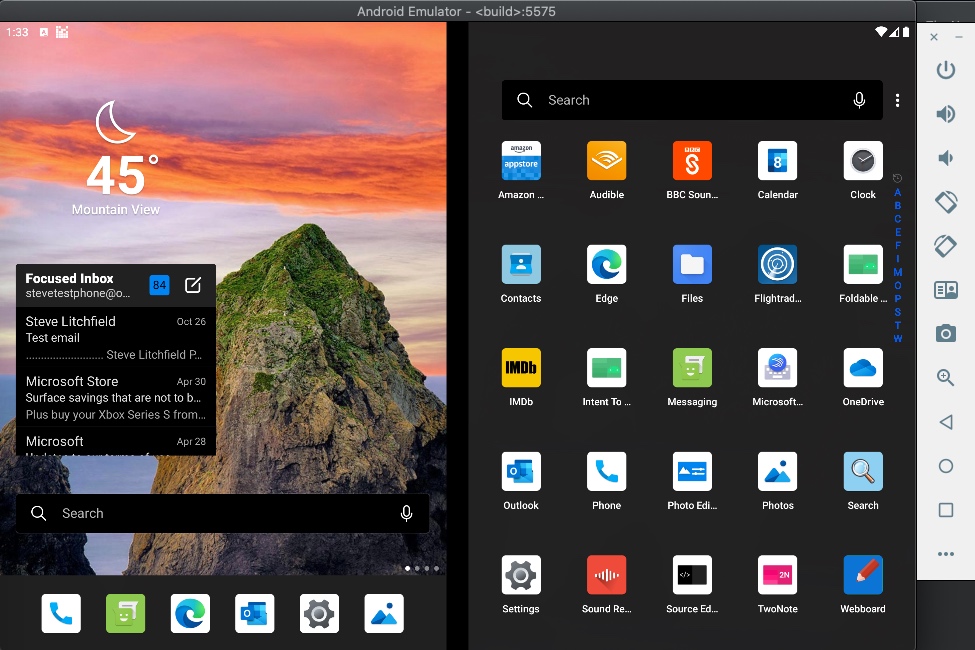This screenshot has width=975, height=650.
Task: Launch Edge from the app drawer grid
Action: pyautogui.click(x=606, y=264)
